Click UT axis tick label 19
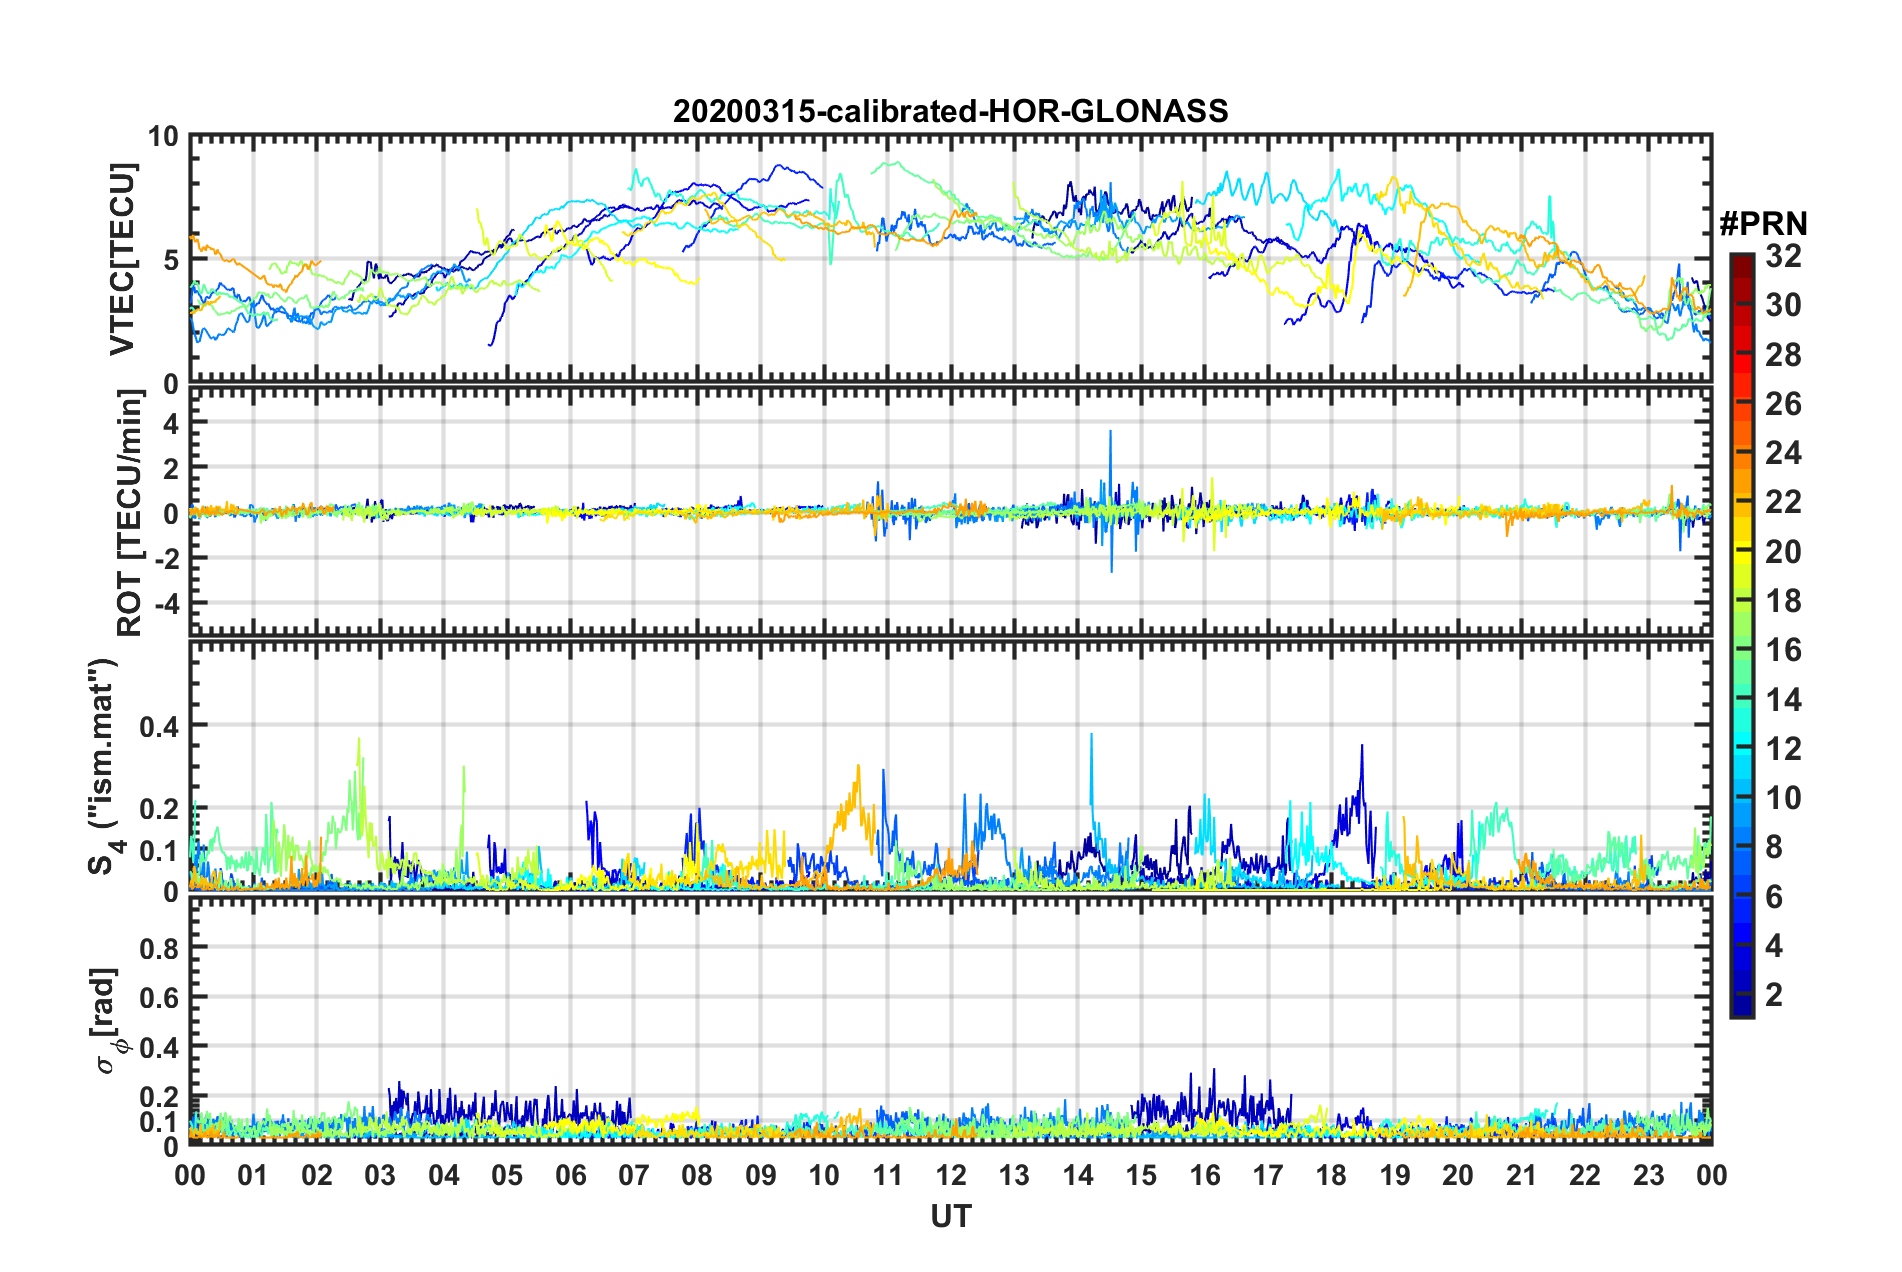1902x1272 pixels. pyautogui.click(x=1395, y=1175)
